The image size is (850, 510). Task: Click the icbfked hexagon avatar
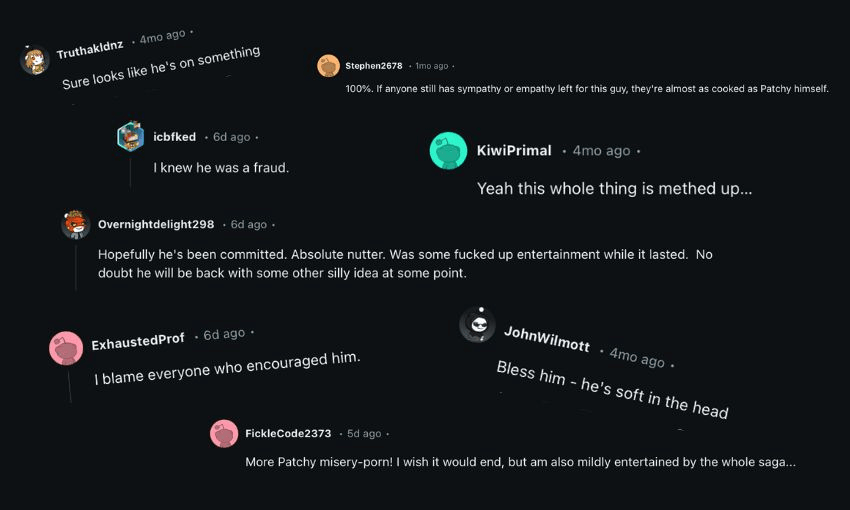(x=131, y=137)
